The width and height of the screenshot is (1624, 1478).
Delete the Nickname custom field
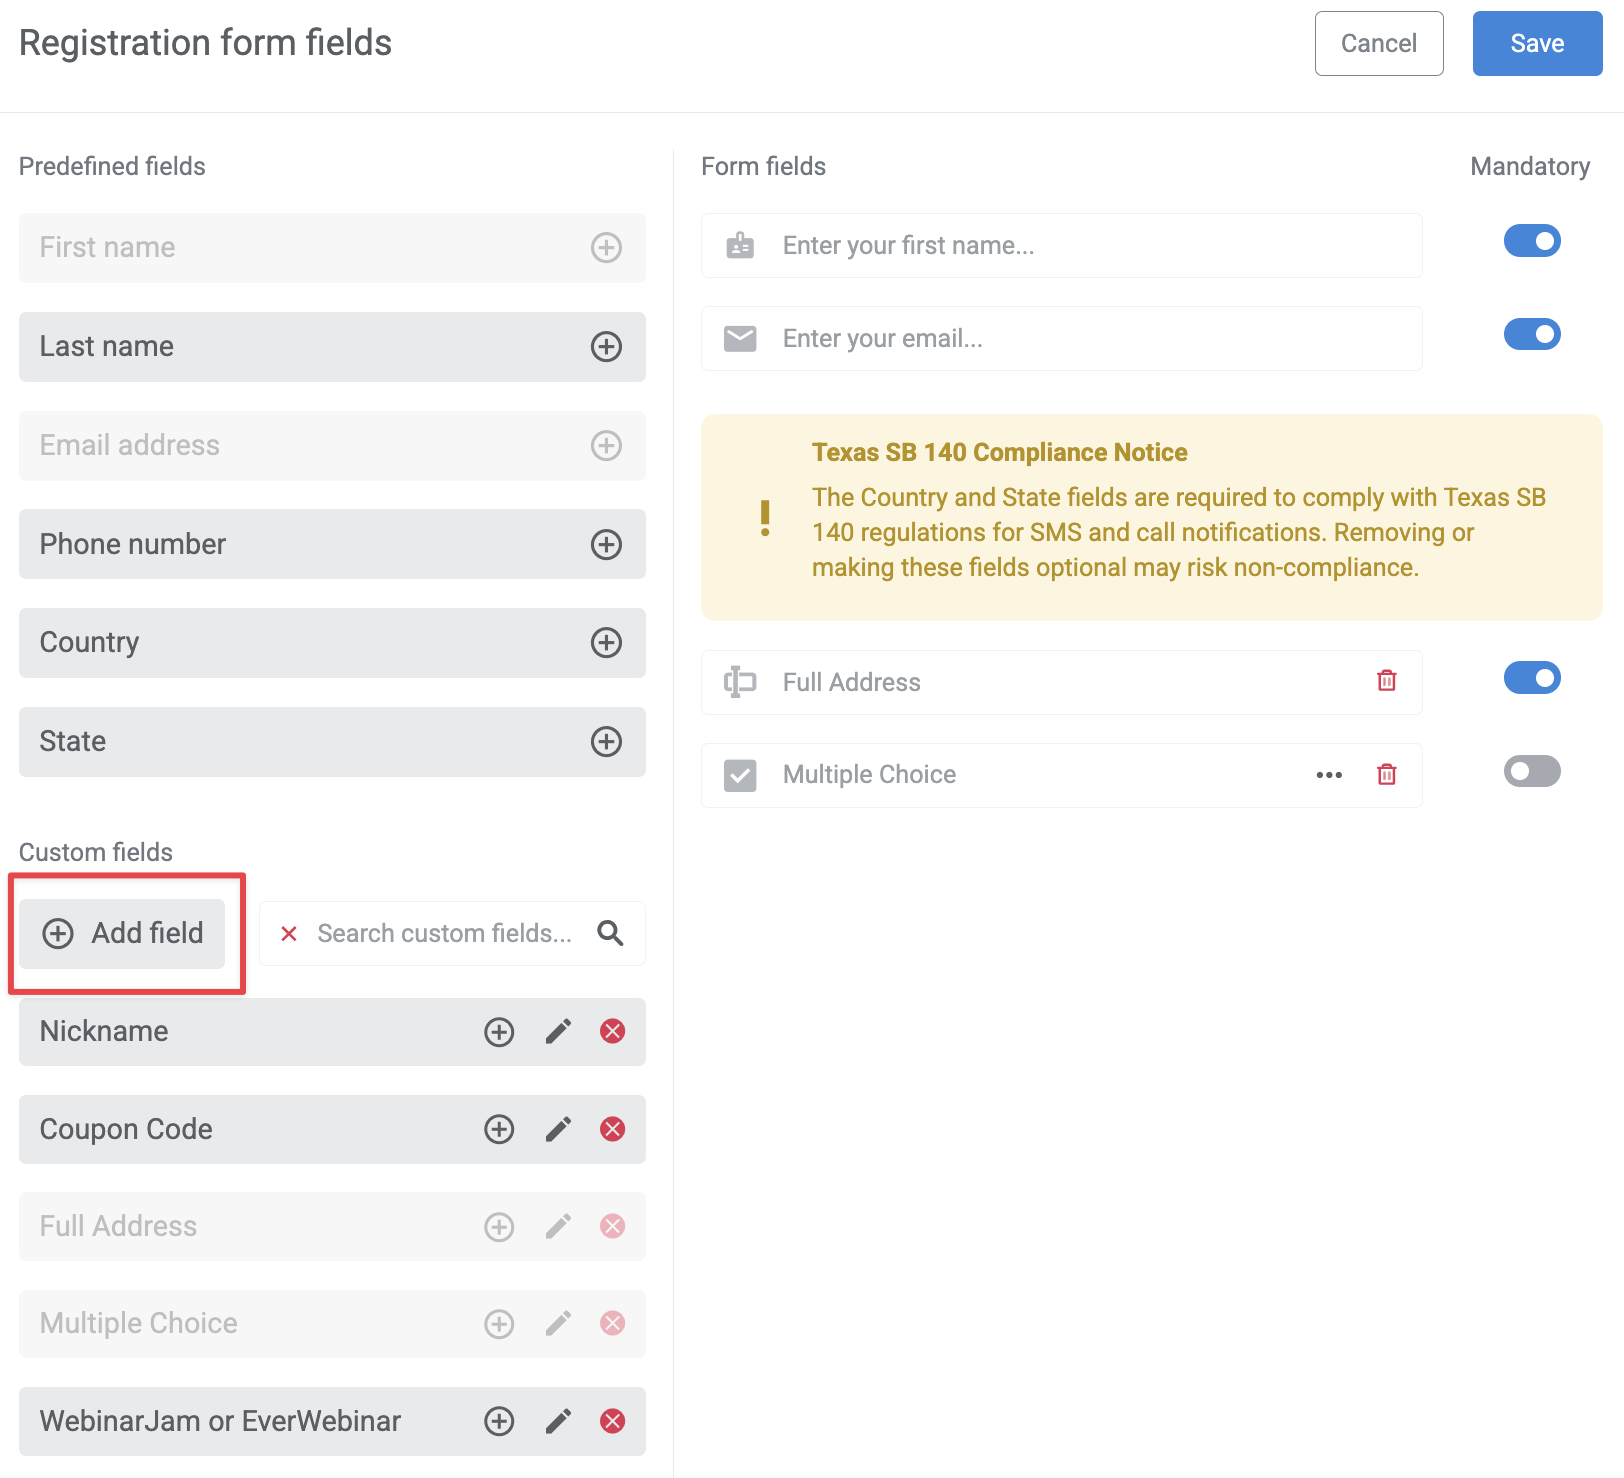612,1031
